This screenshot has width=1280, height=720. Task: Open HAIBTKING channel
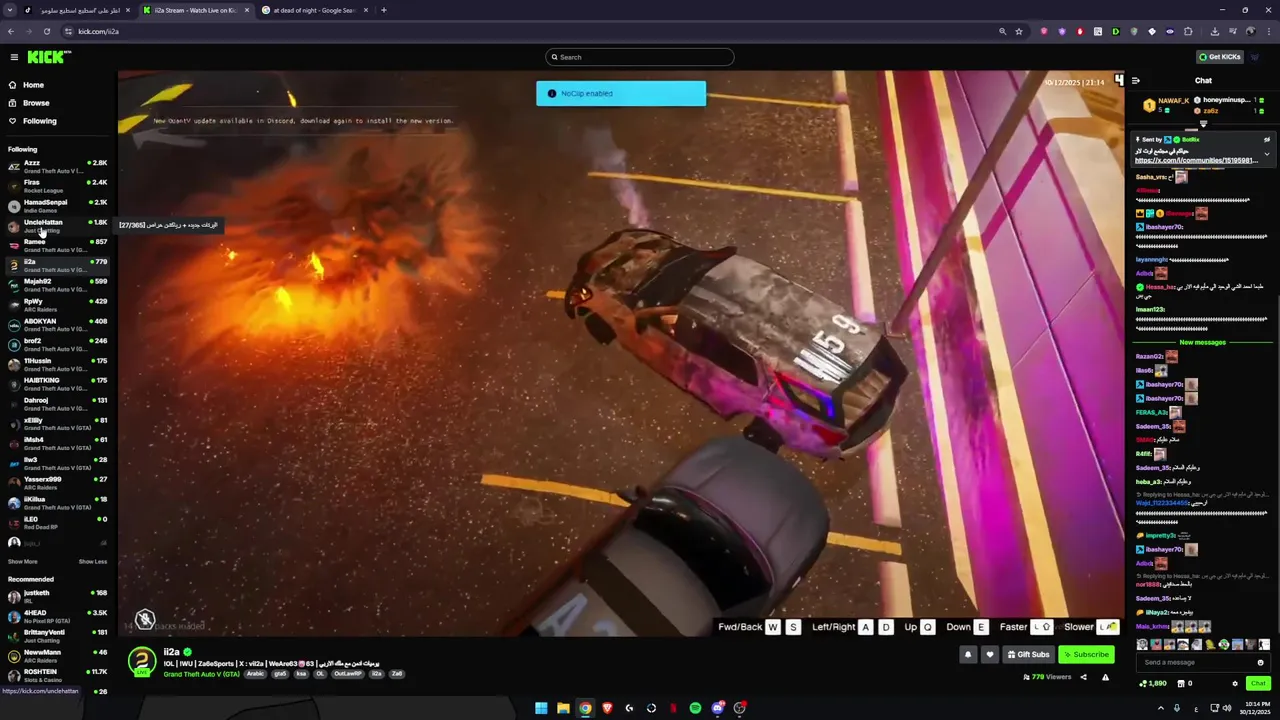(x=57, y=384)
